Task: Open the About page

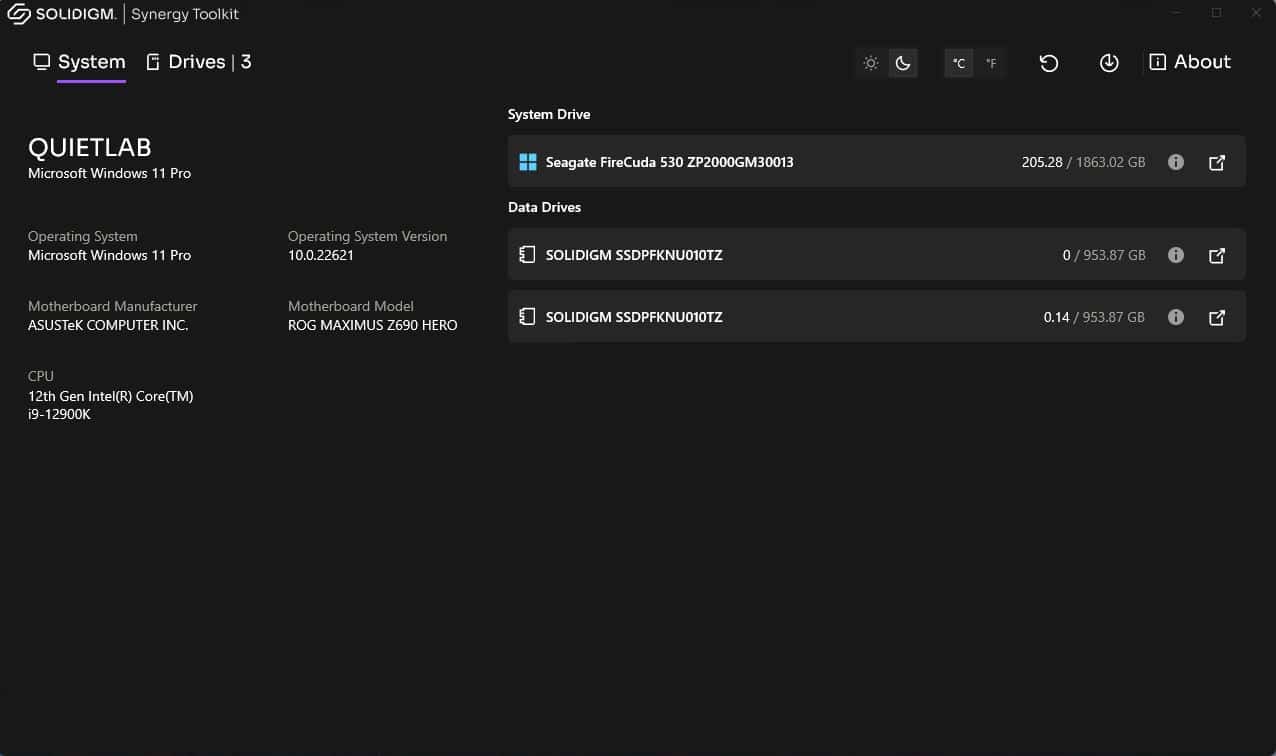Action: tap(1190, 62)
